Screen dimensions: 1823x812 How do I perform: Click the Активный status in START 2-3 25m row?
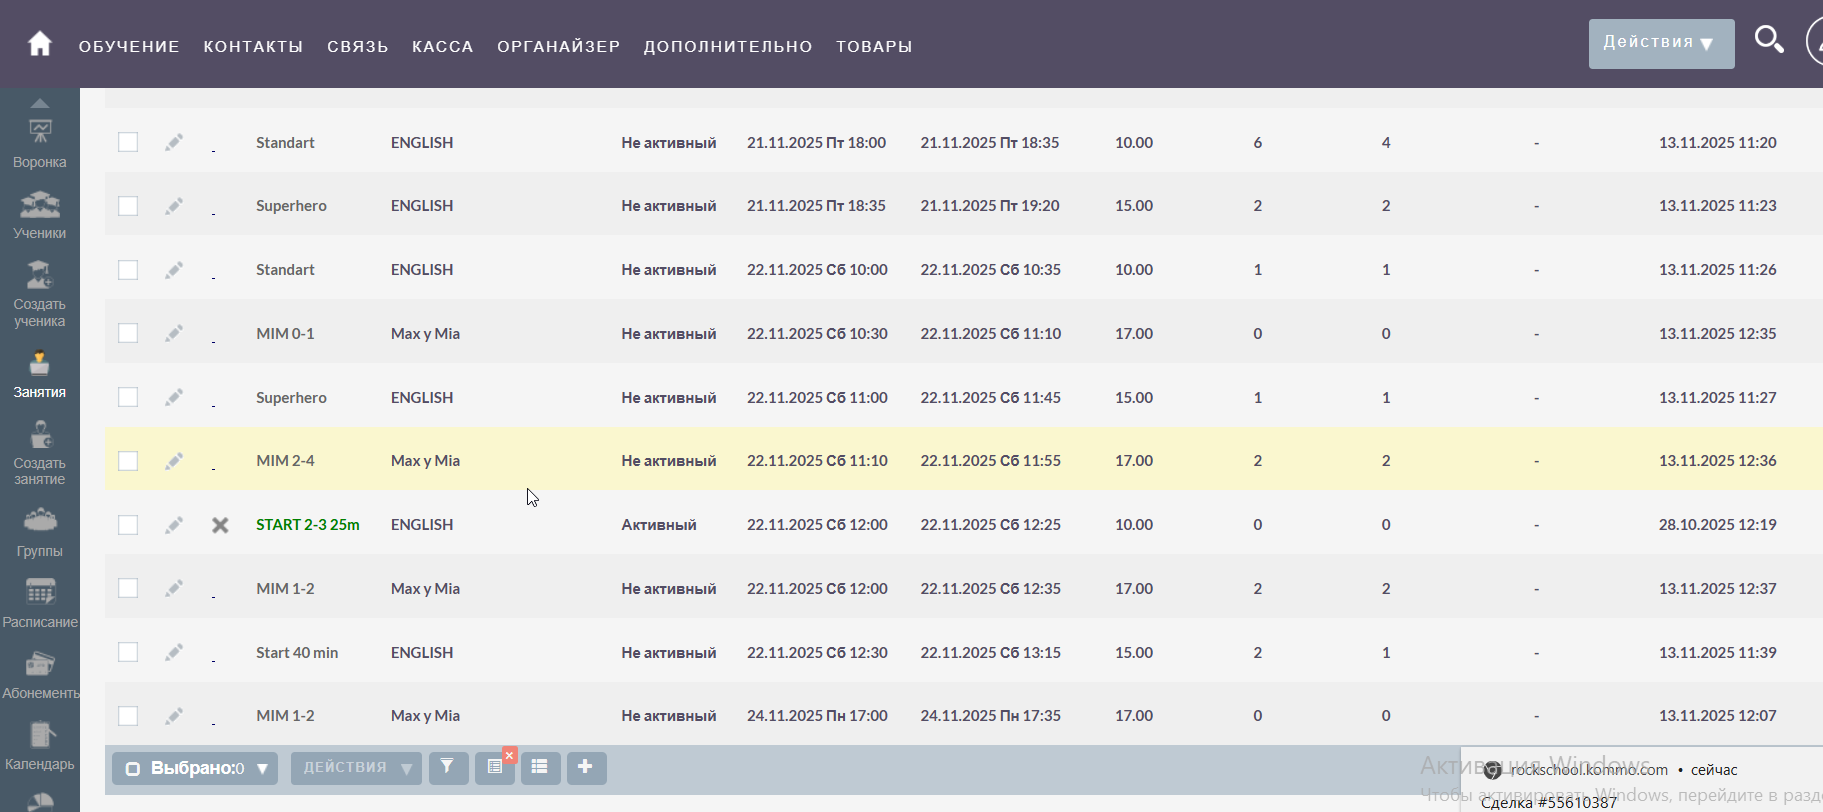(659, 525)
